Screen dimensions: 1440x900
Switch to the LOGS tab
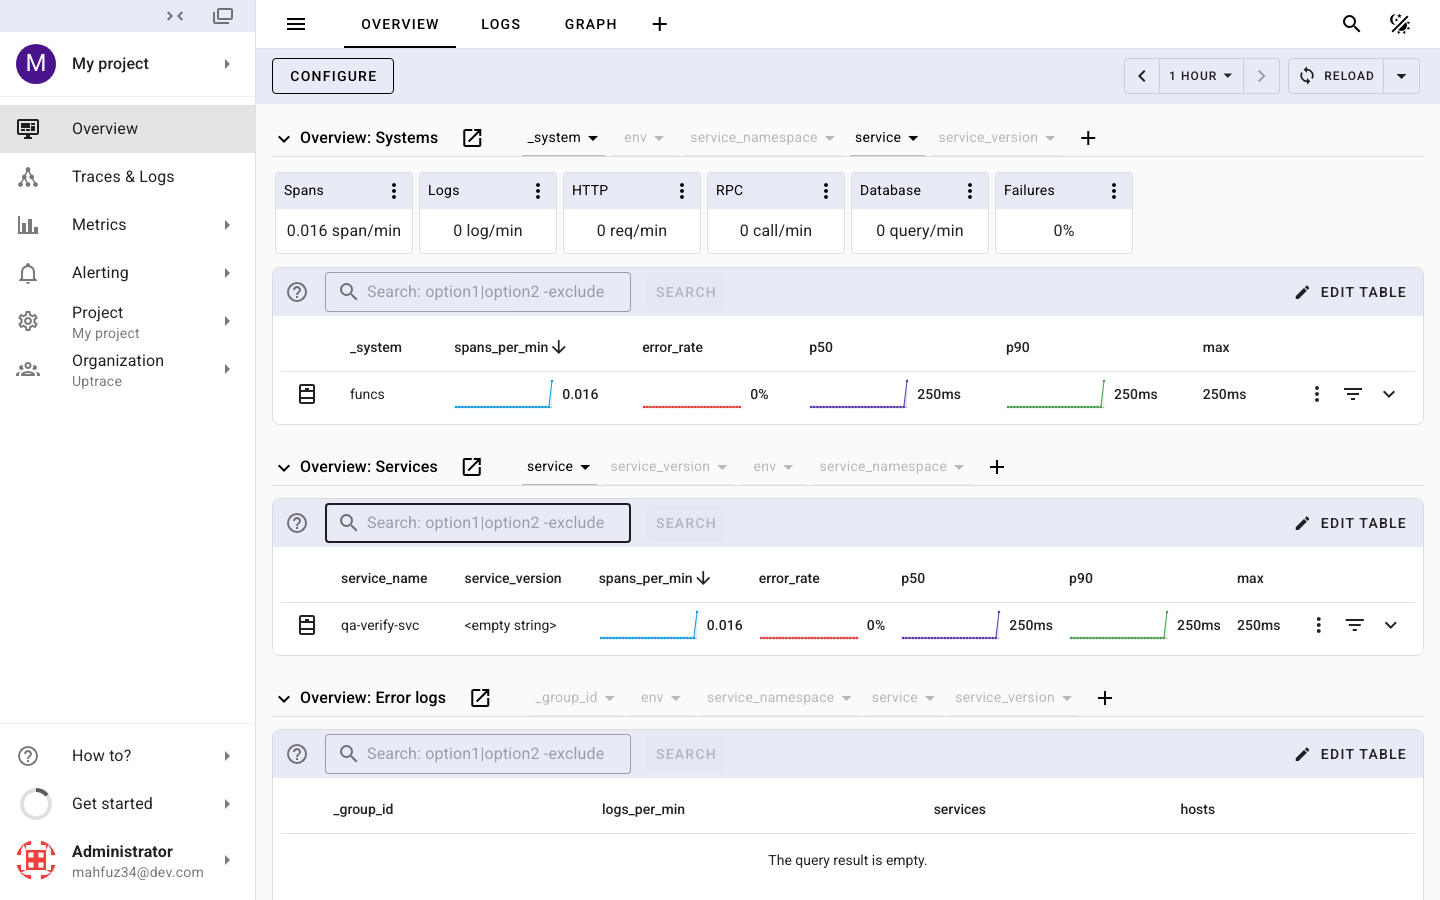(501, 24)
